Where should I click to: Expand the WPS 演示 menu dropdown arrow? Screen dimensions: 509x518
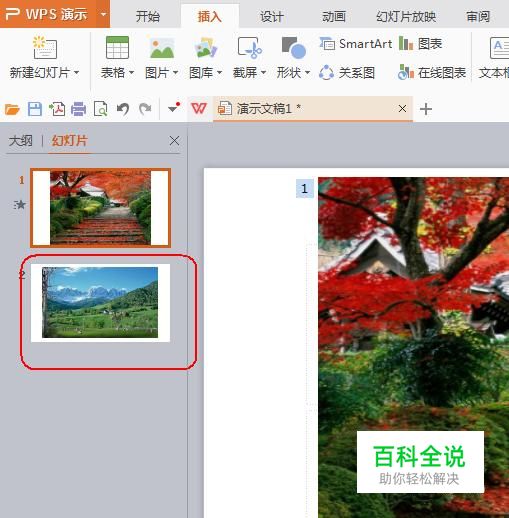[103, 14]
